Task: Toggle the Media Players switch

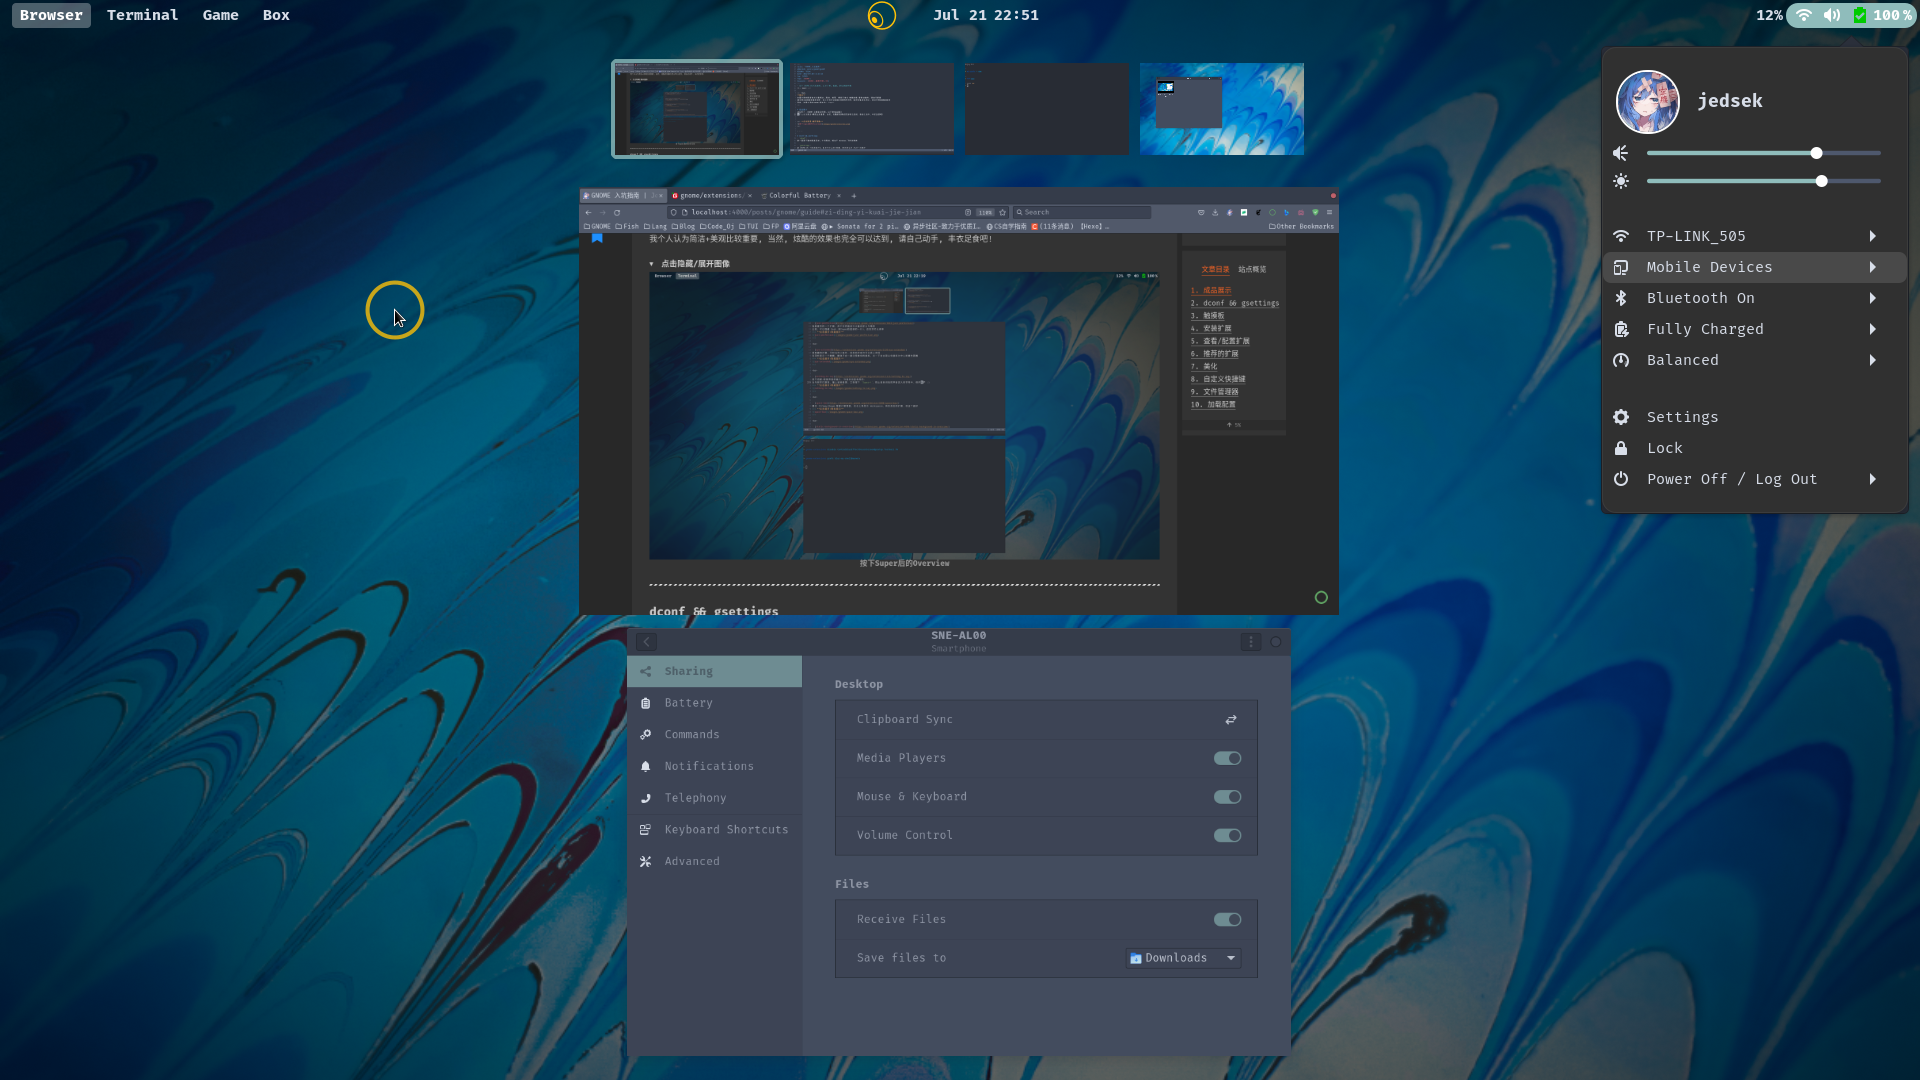Action: 1227,758
